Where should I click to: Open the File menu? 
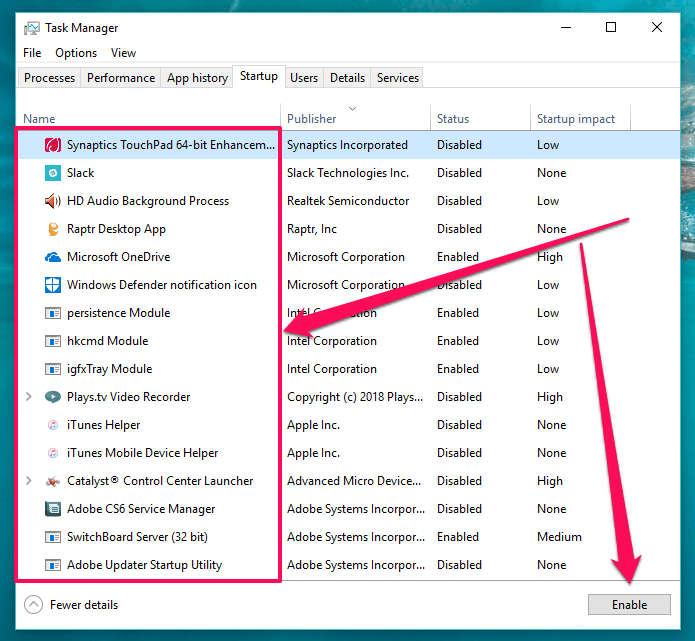(32, 53)
